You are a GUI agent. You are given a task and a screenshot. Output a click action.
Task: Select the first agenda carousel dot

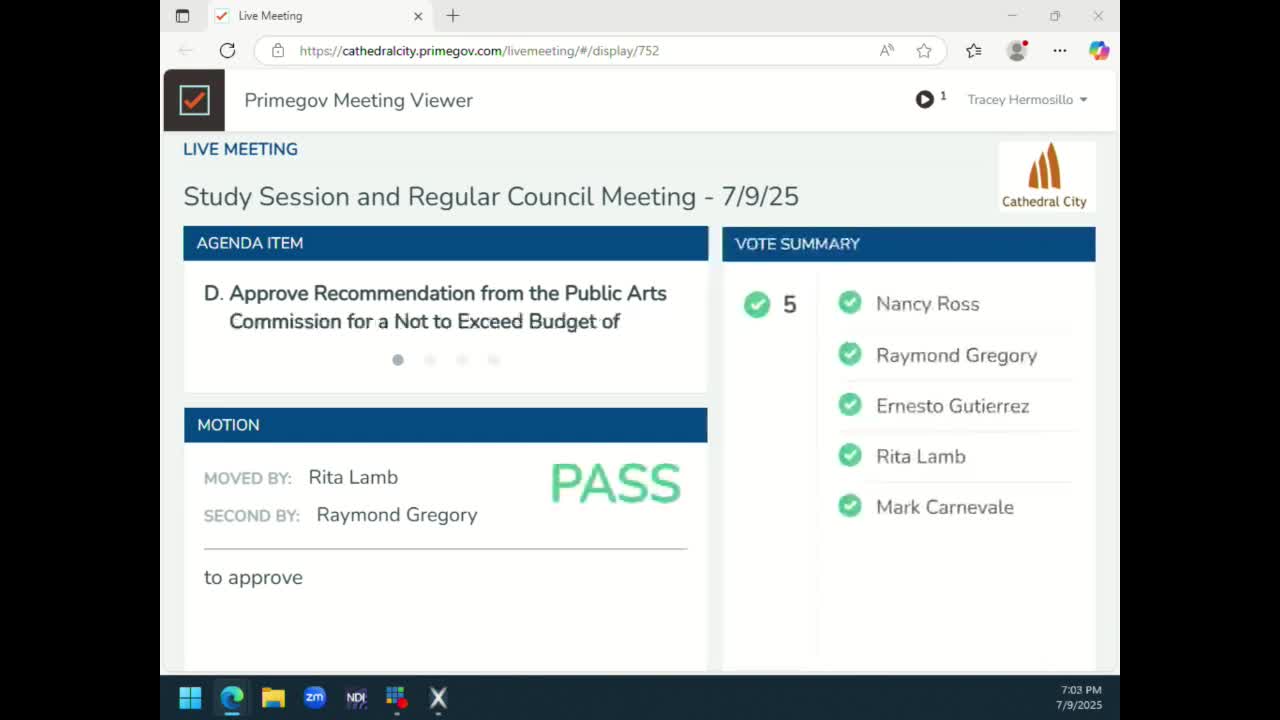[398, 360]
